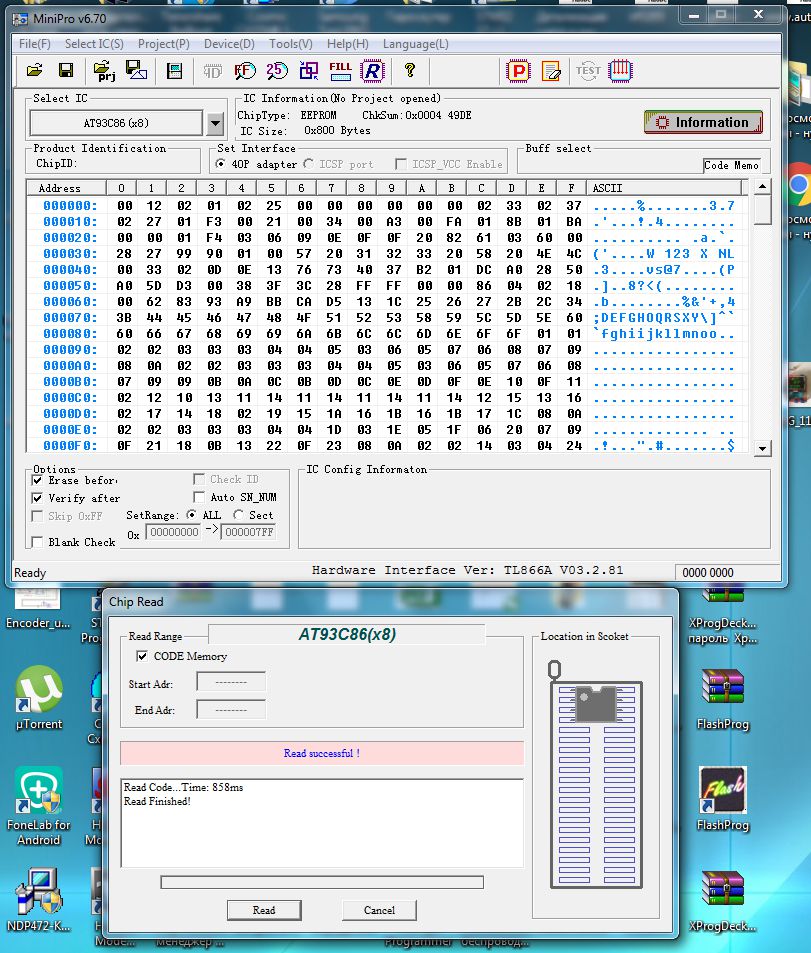This screenshot has height=953, width=811.
Task: Click the Program chip 'P' icon
Action: tap(518, 70)
